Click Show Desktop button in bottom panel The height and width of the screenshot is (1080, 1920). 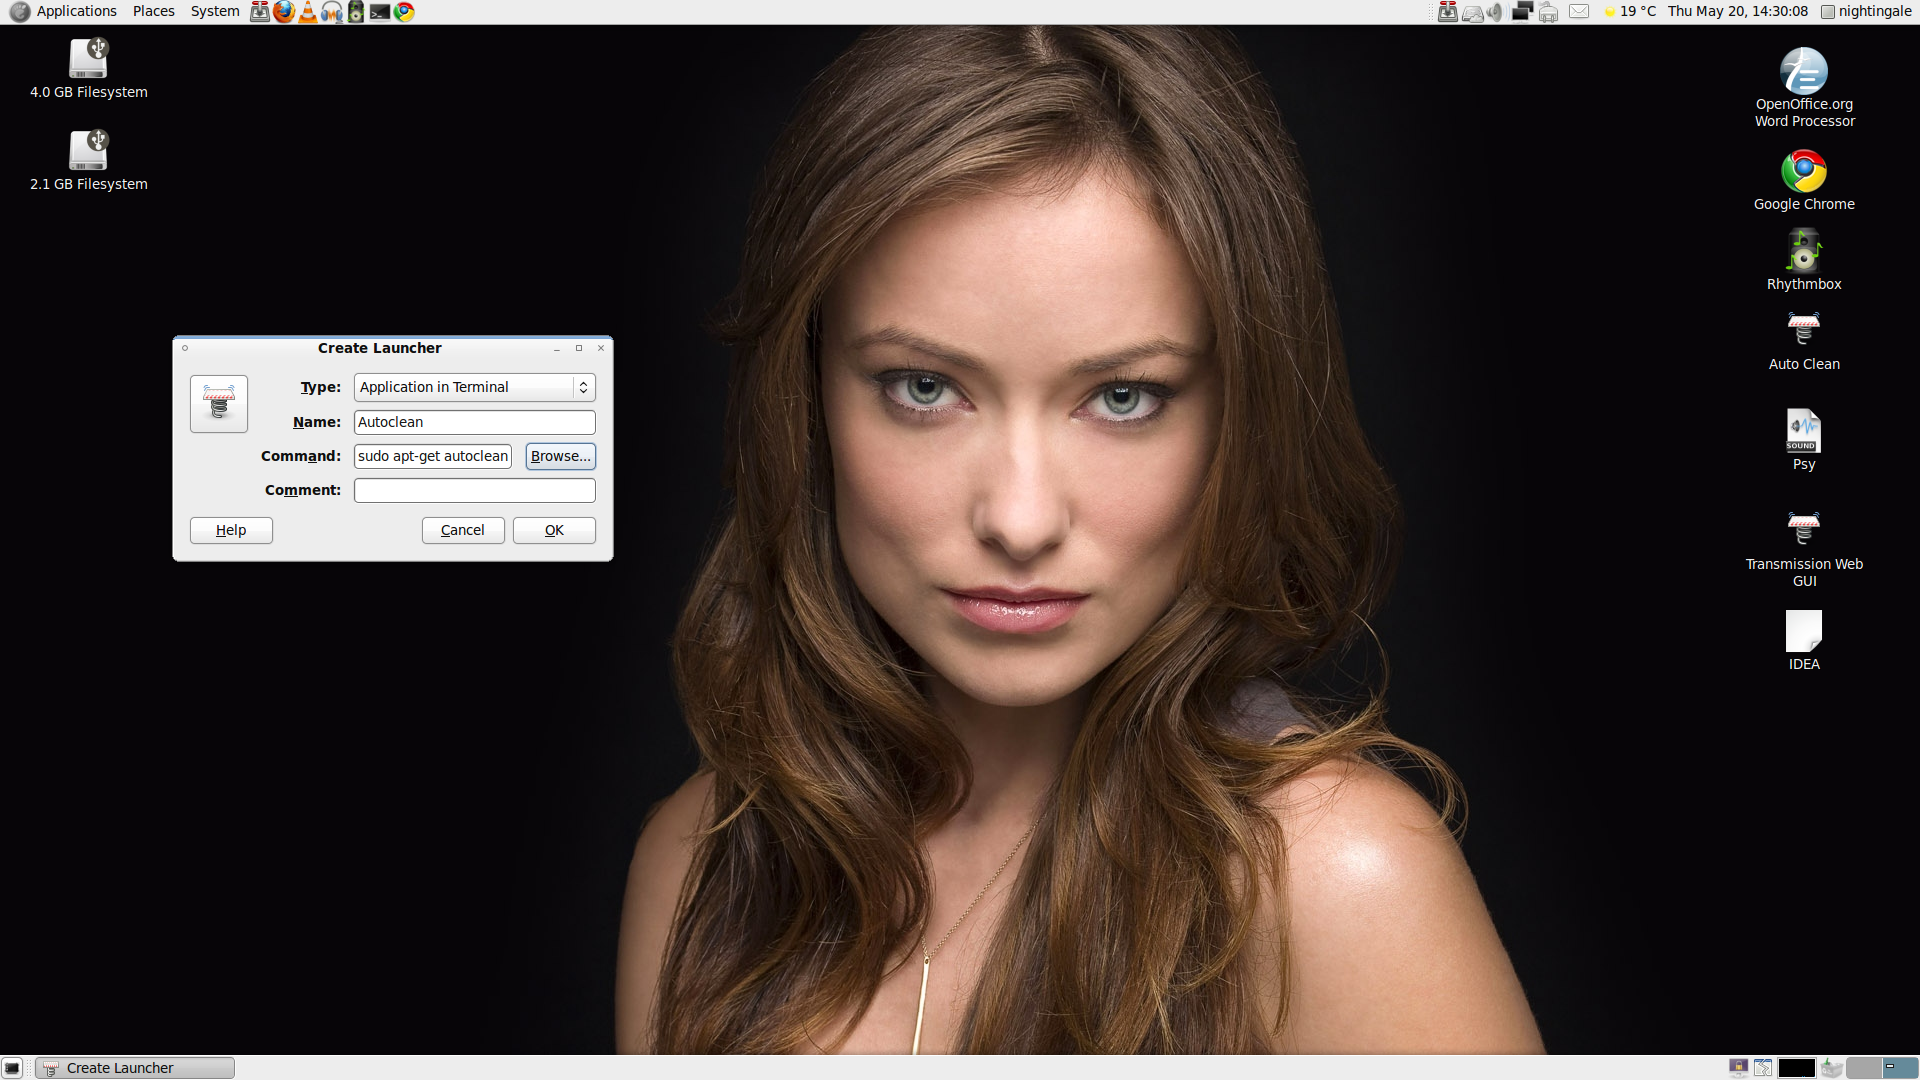pos(12,1068)
